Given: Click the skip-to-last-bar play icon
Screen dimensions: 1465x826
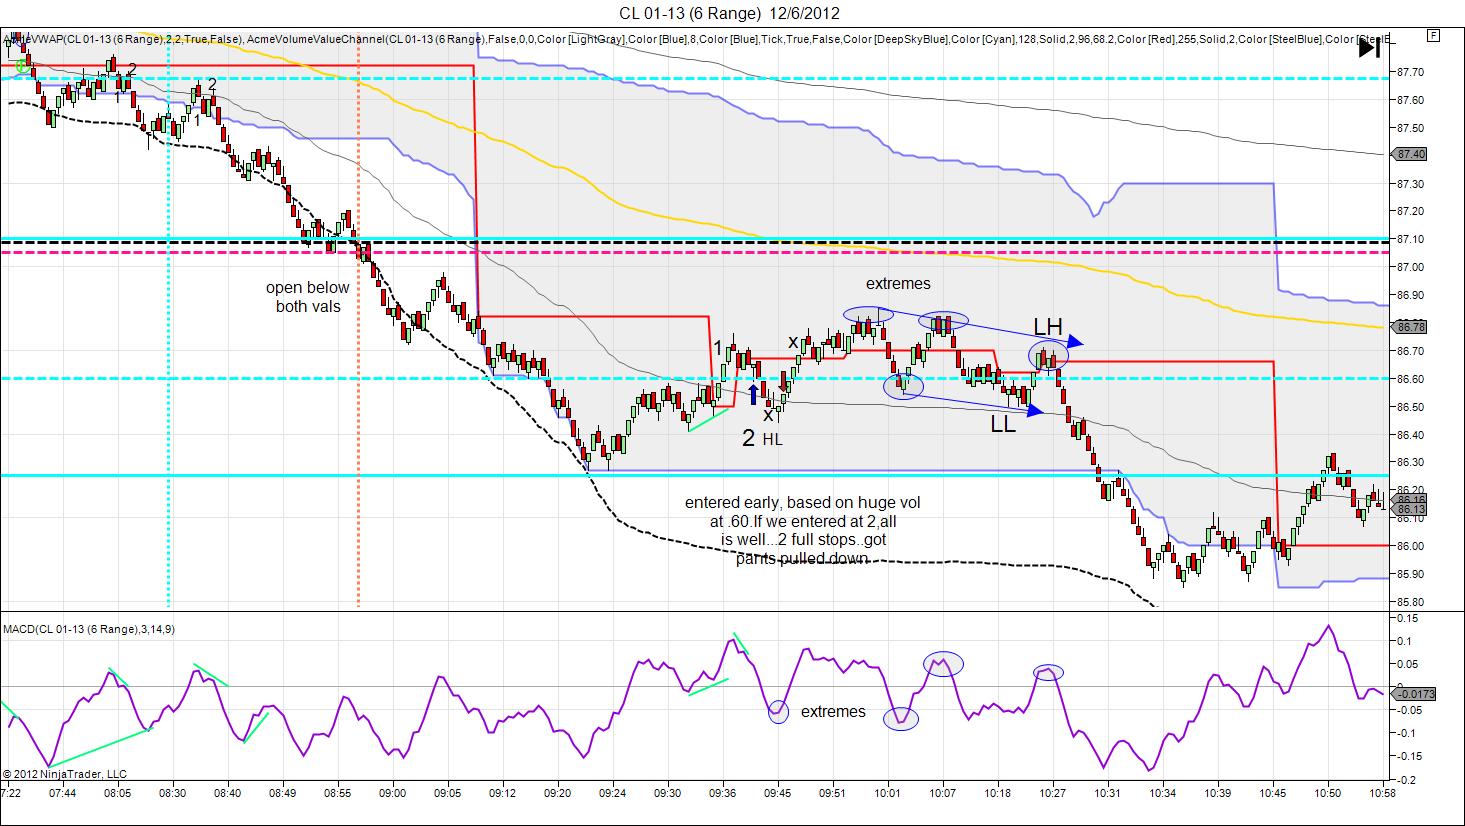Looking at the screenshot, I should (x=1370, y=46).
